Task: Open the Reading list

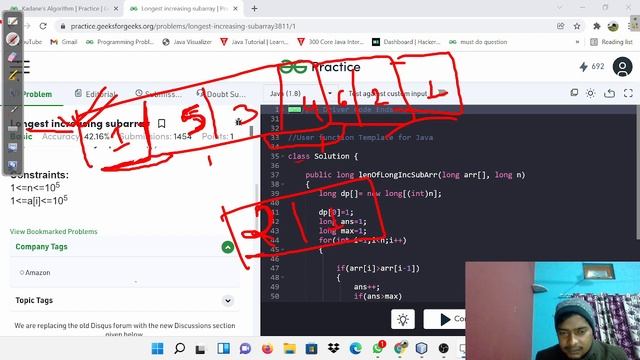Action: (611, 42)
